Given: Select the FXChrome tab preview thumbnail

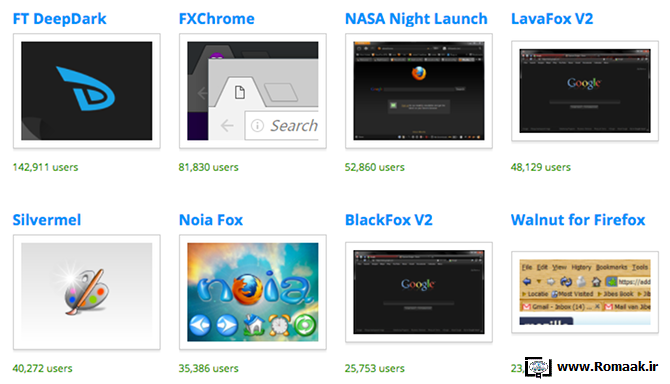Looking at the screenshot, I should pos(253,91).
